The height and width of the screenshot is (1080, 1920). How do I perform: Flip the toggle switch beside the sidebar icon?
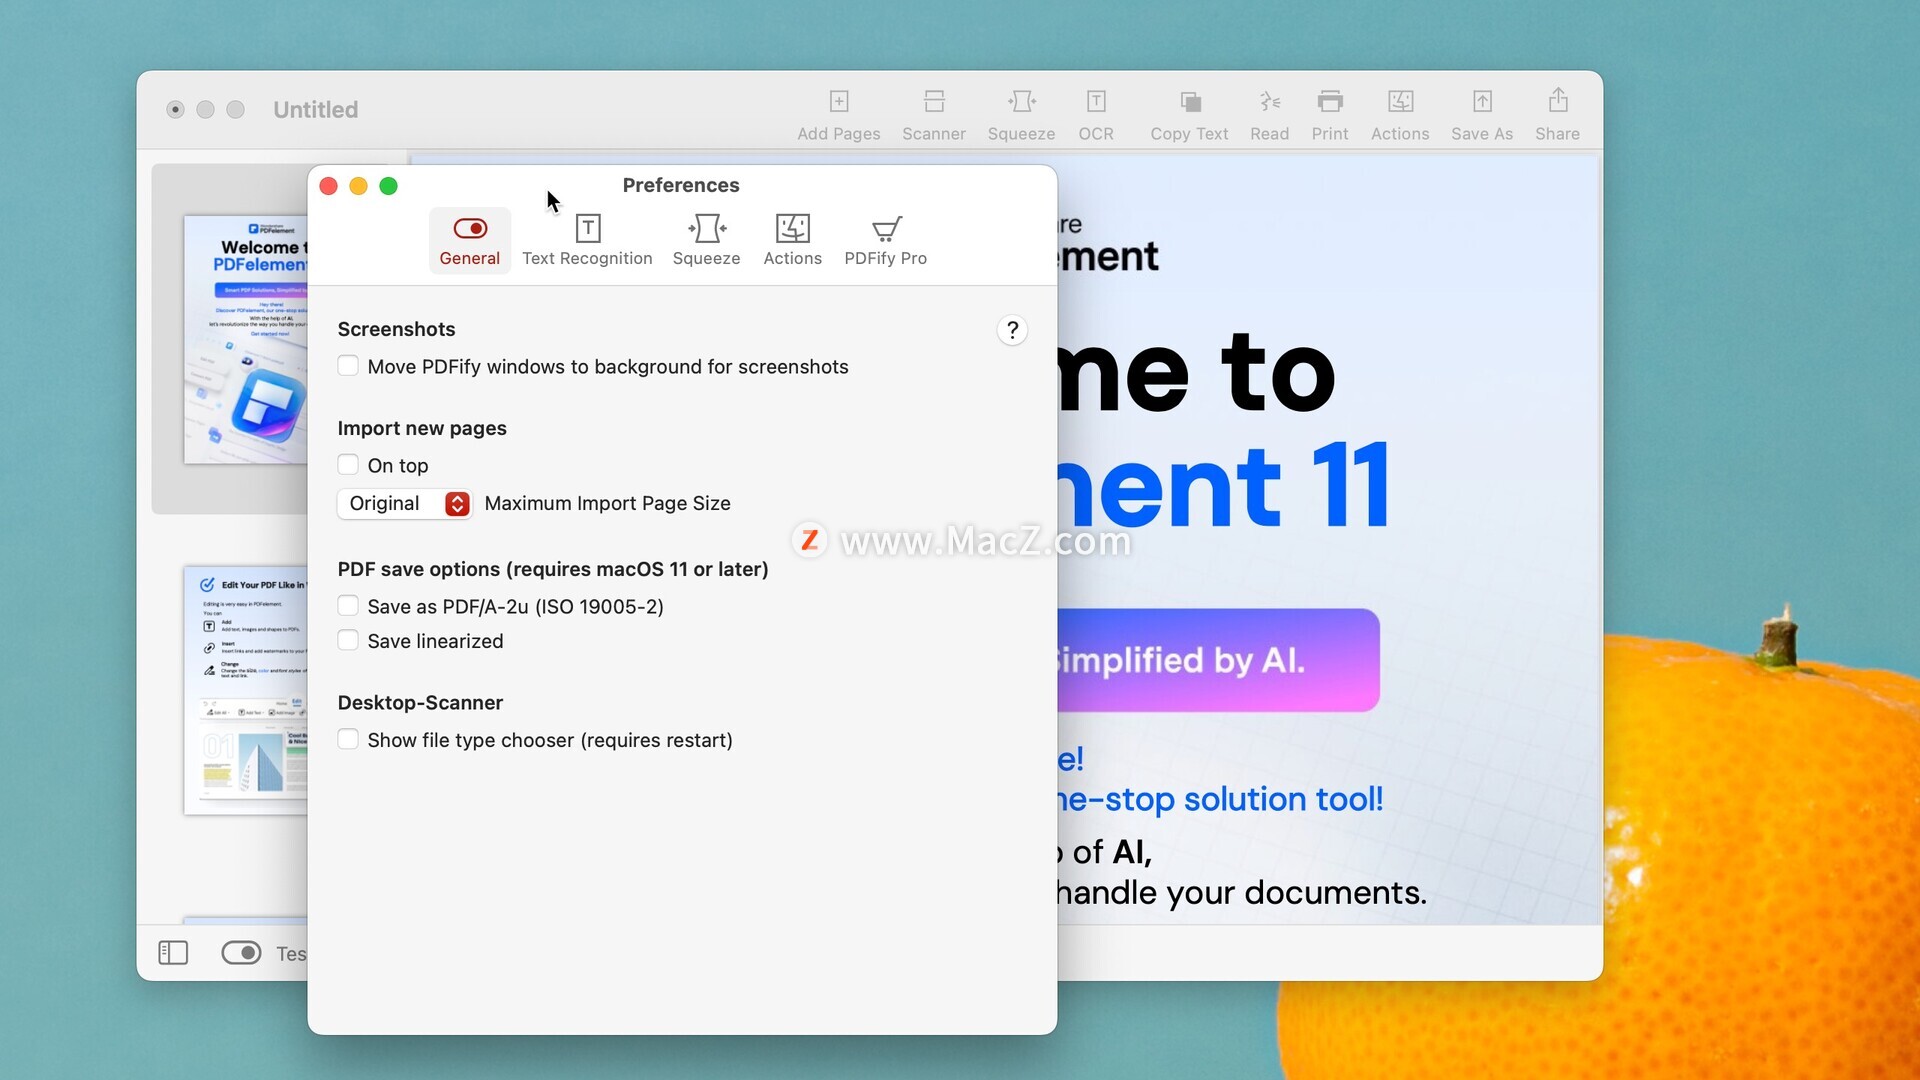coord(241,953)
